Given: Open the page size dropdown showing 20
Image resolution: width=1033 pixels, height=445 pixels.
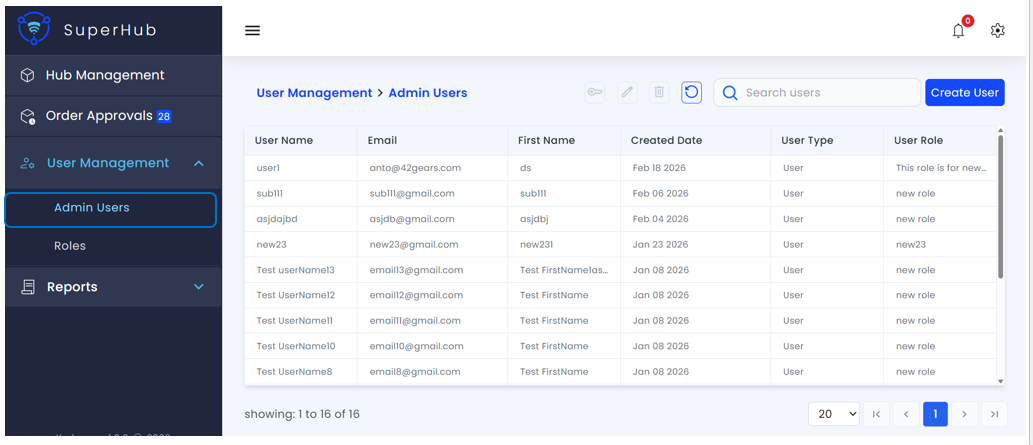Looking at the screenshot, I should coord(833,414).
